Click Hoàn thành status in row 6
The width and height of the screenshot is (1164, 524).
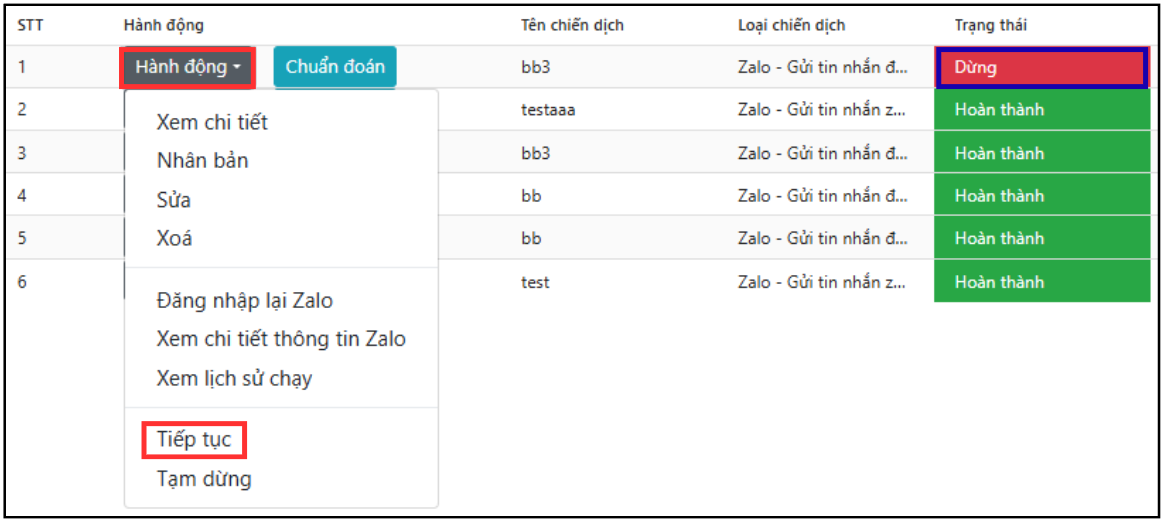[x=1041, y=282]
